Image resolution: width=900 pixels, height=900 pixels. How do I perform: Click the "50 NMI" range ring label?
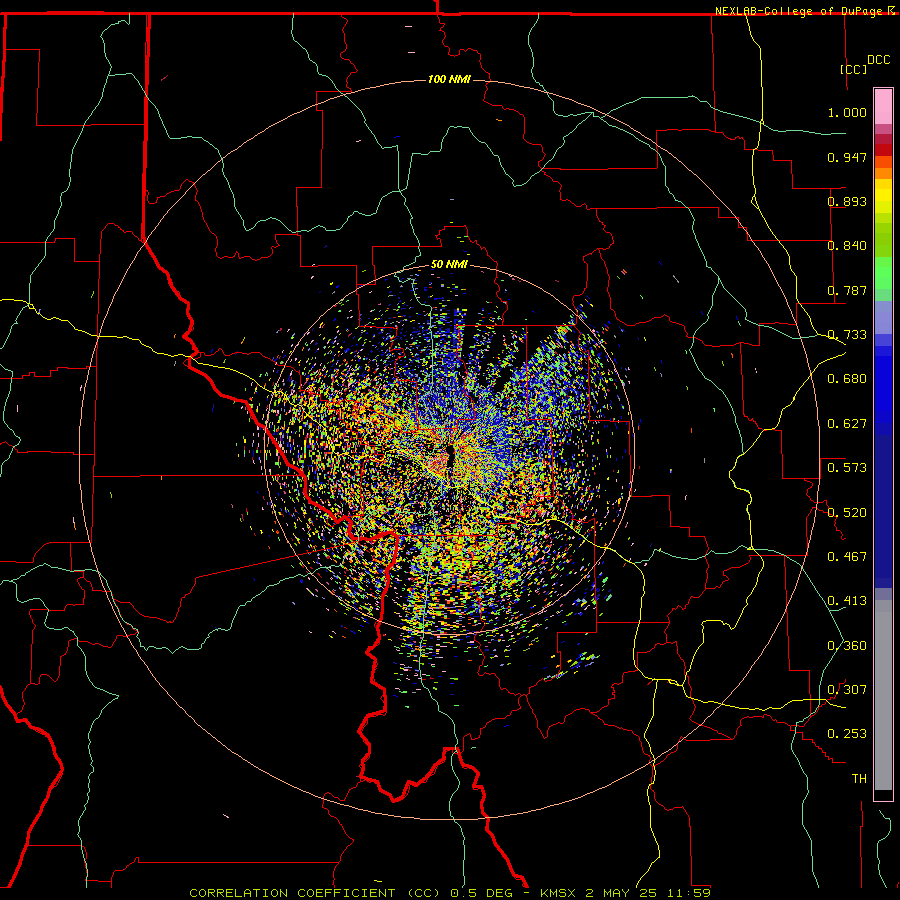click(x=449, y=264)
